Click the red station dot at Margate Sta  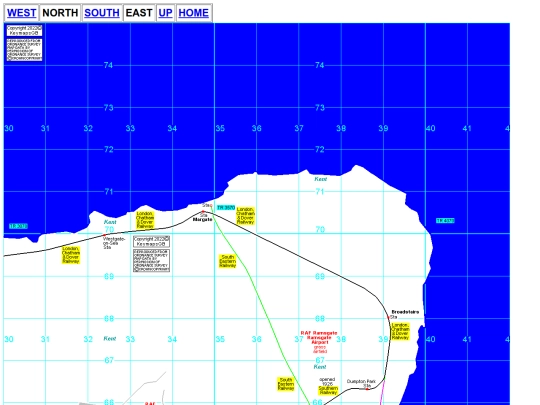coord(203,211)
